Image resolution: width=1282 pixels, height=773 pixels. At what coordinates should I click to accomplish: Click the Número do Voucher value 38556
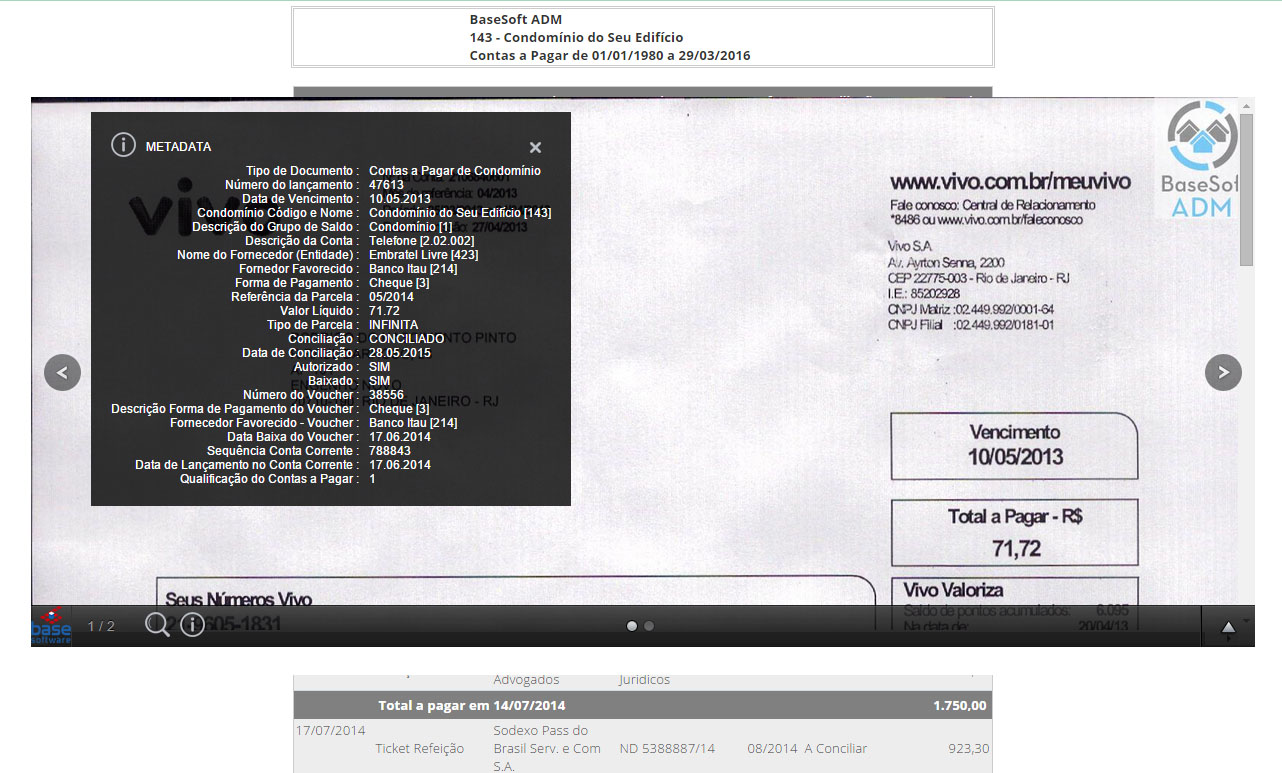coord(387,395)
